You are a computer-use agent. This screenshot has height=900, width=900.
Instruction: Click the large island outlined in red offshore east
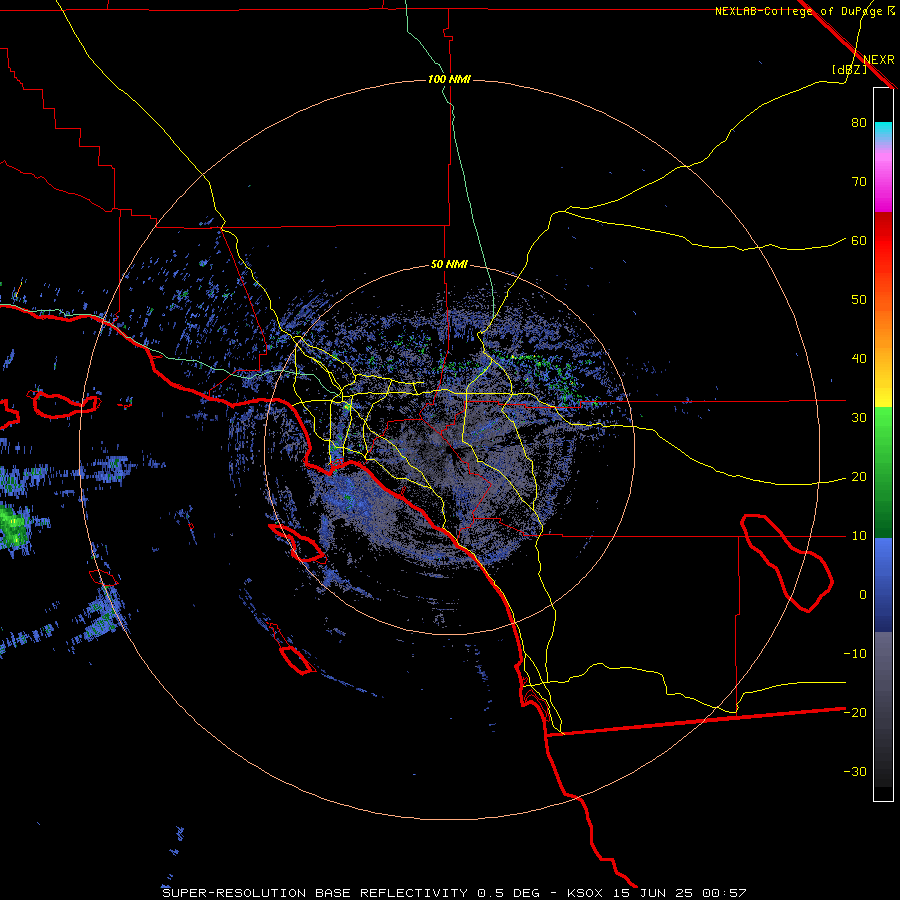[x=788, y=563]
